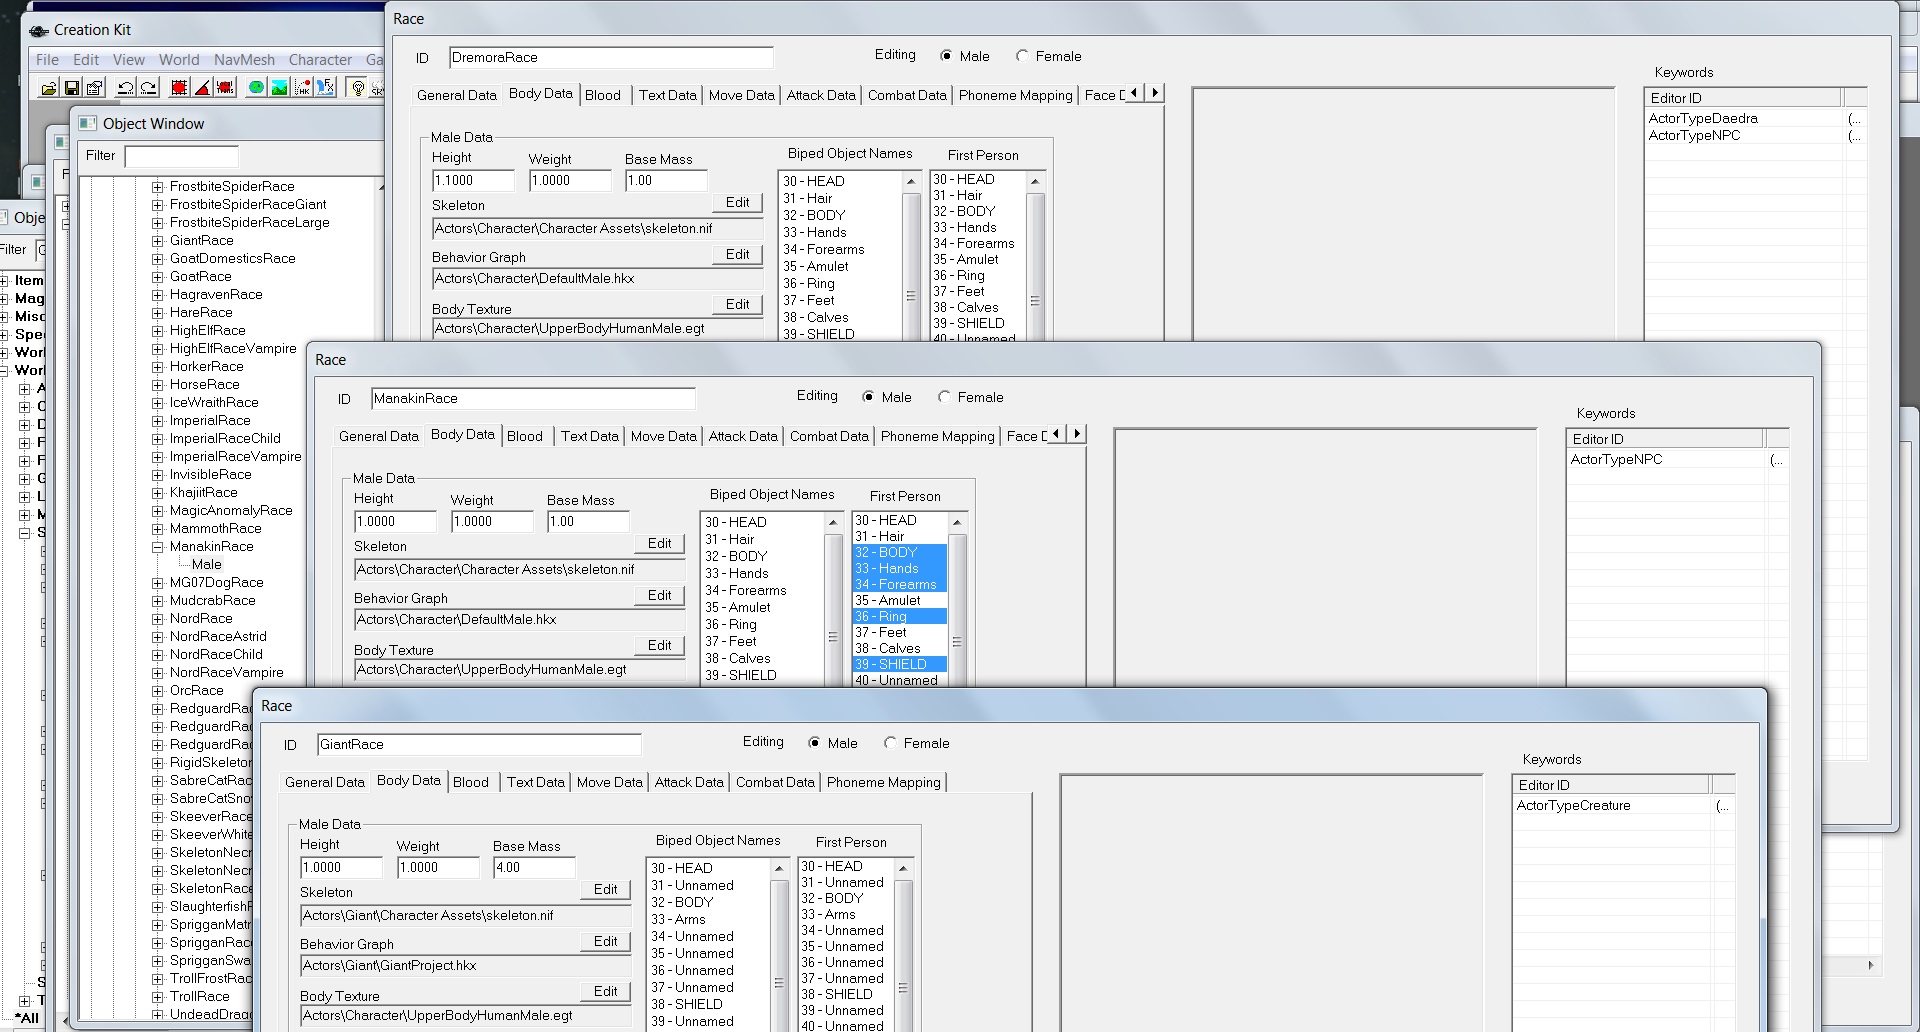Viewport: 1920px width, 1032px height.
Task: Select Female editing in DremoraRace window
Action: tap(1022, 56)
